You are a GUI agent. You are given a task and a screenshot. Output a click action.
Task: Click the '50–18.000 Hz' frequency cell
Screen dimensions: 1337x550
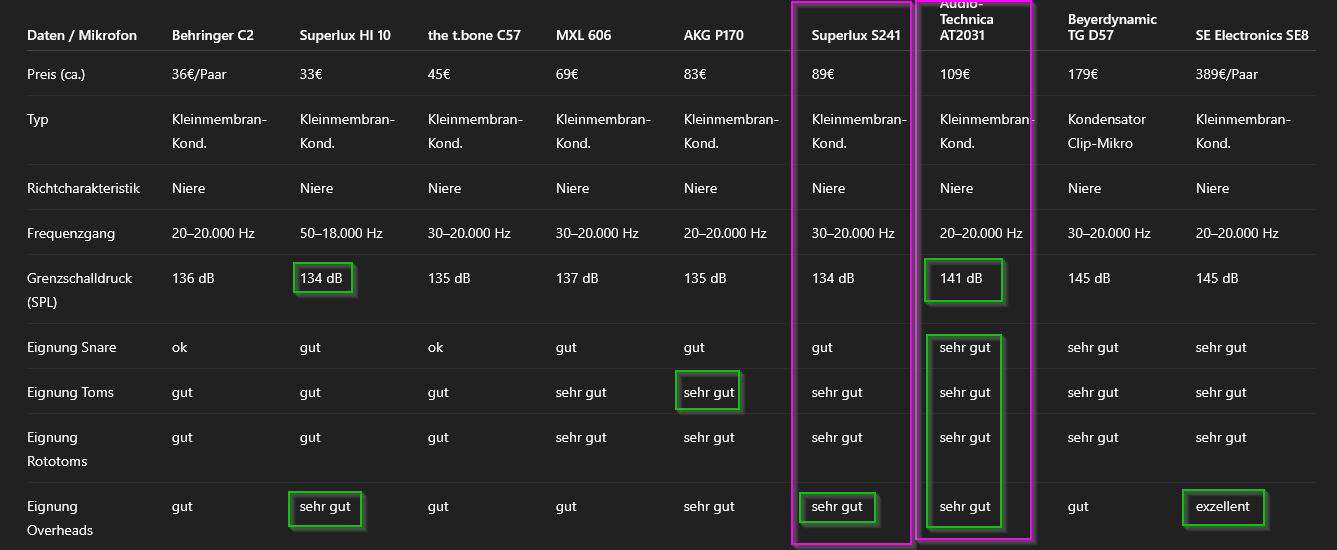pos(341,233)
